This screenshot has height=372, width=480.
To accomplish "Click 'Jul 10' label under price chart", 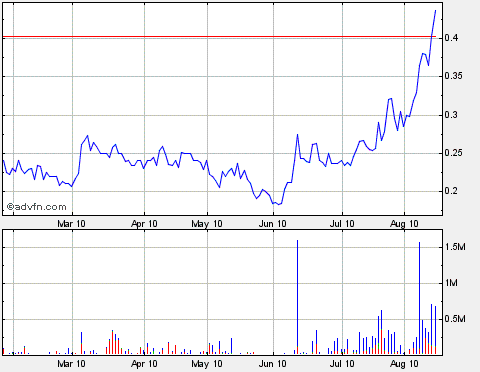I will click(x=342, y=224).
